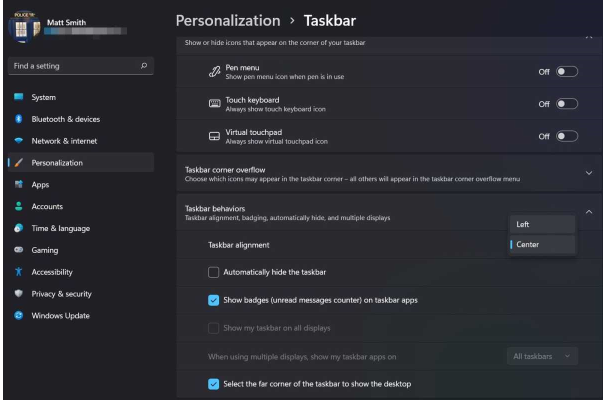
Task: Open Bluetooth & devices settings
Action: (65, 119)
